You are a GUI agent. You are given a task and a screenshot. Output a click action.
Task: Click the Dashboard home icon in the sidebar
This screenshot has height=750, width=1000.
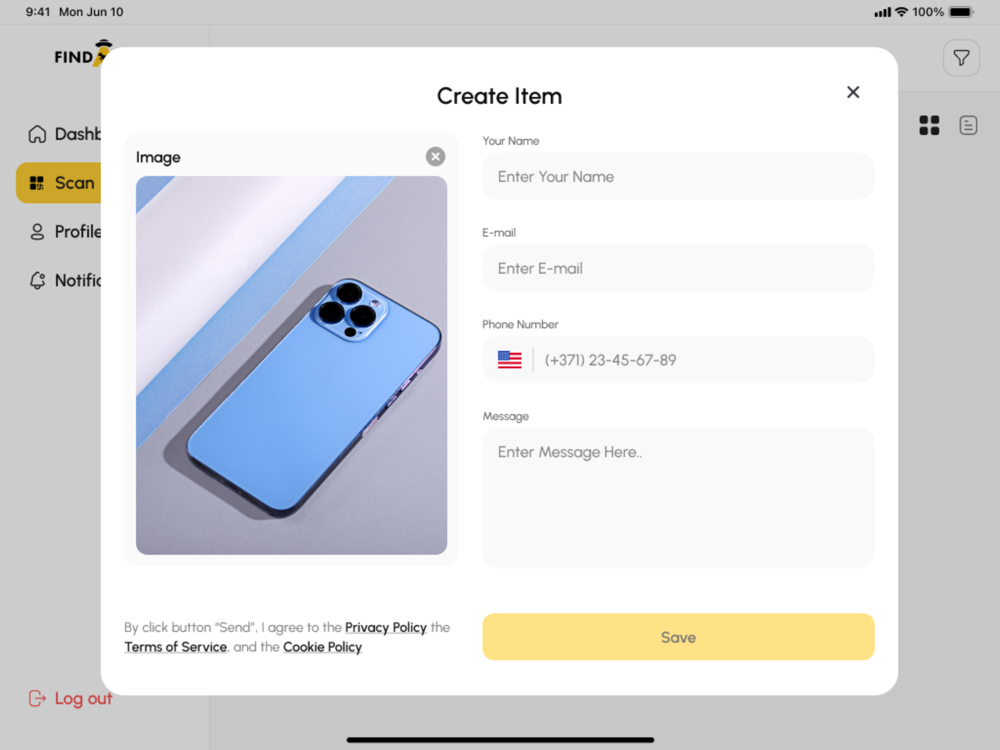click(x=37, y=134)
